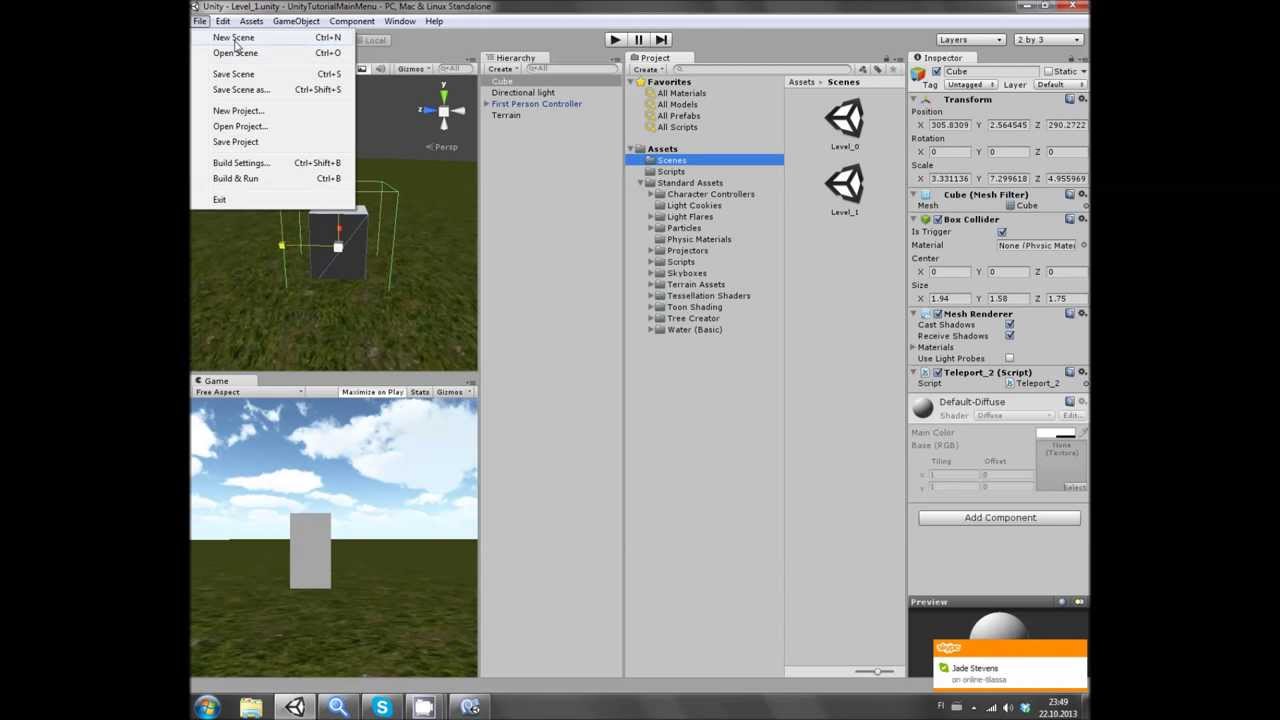1280x720 pixels.
Task: Click the Physic Material picker circle
Action: coord(1083,245)
